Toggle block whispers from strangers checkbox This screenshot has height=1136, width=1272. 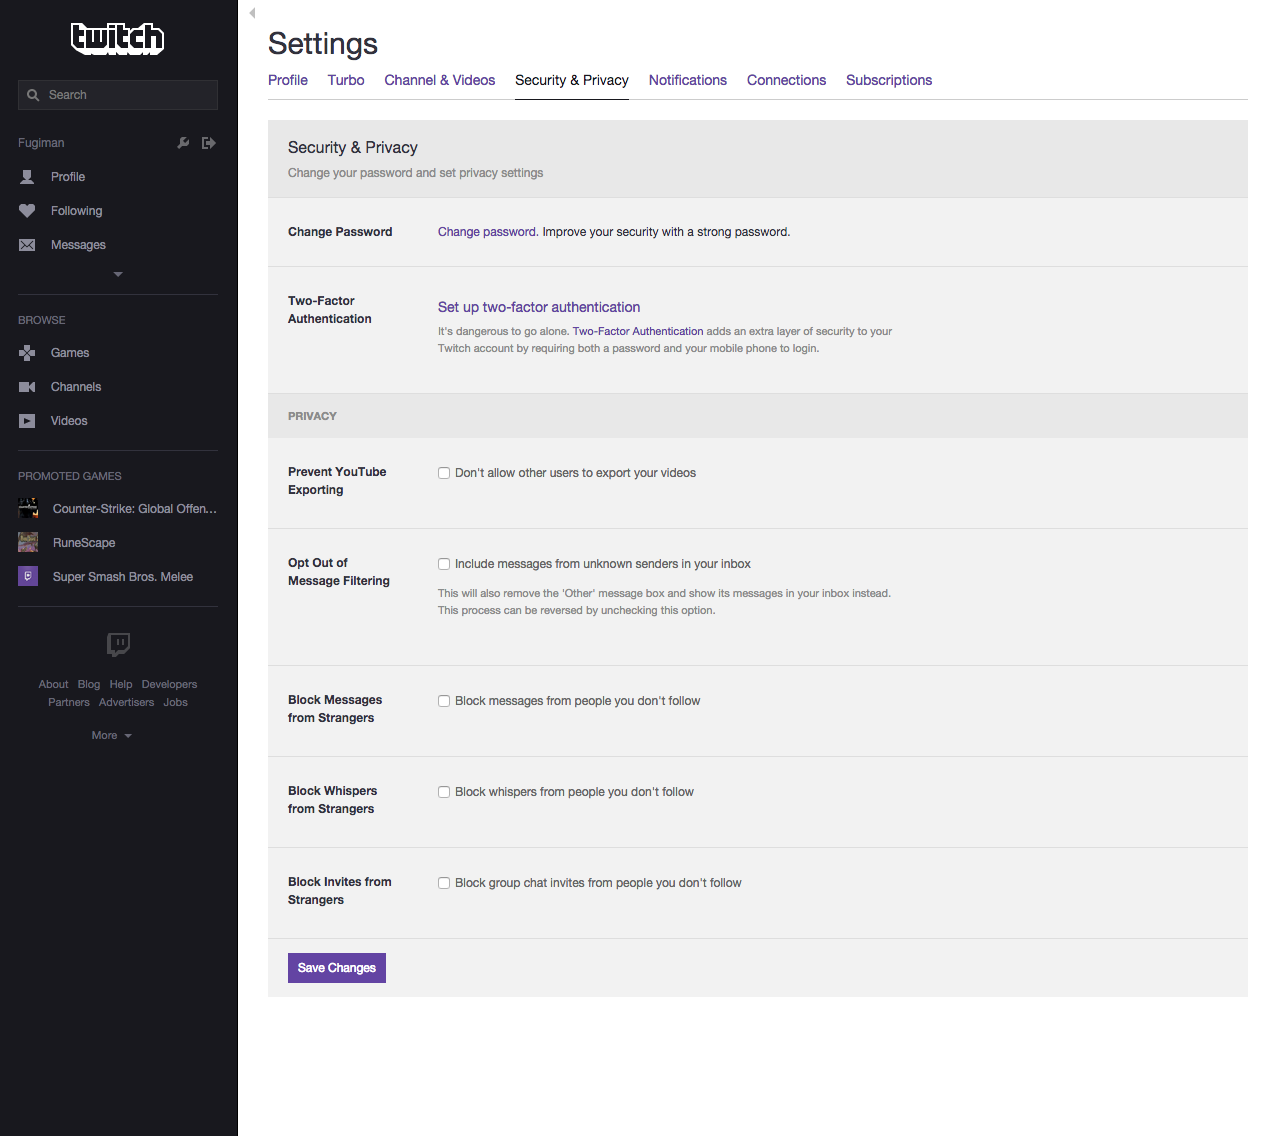(444, 792)
